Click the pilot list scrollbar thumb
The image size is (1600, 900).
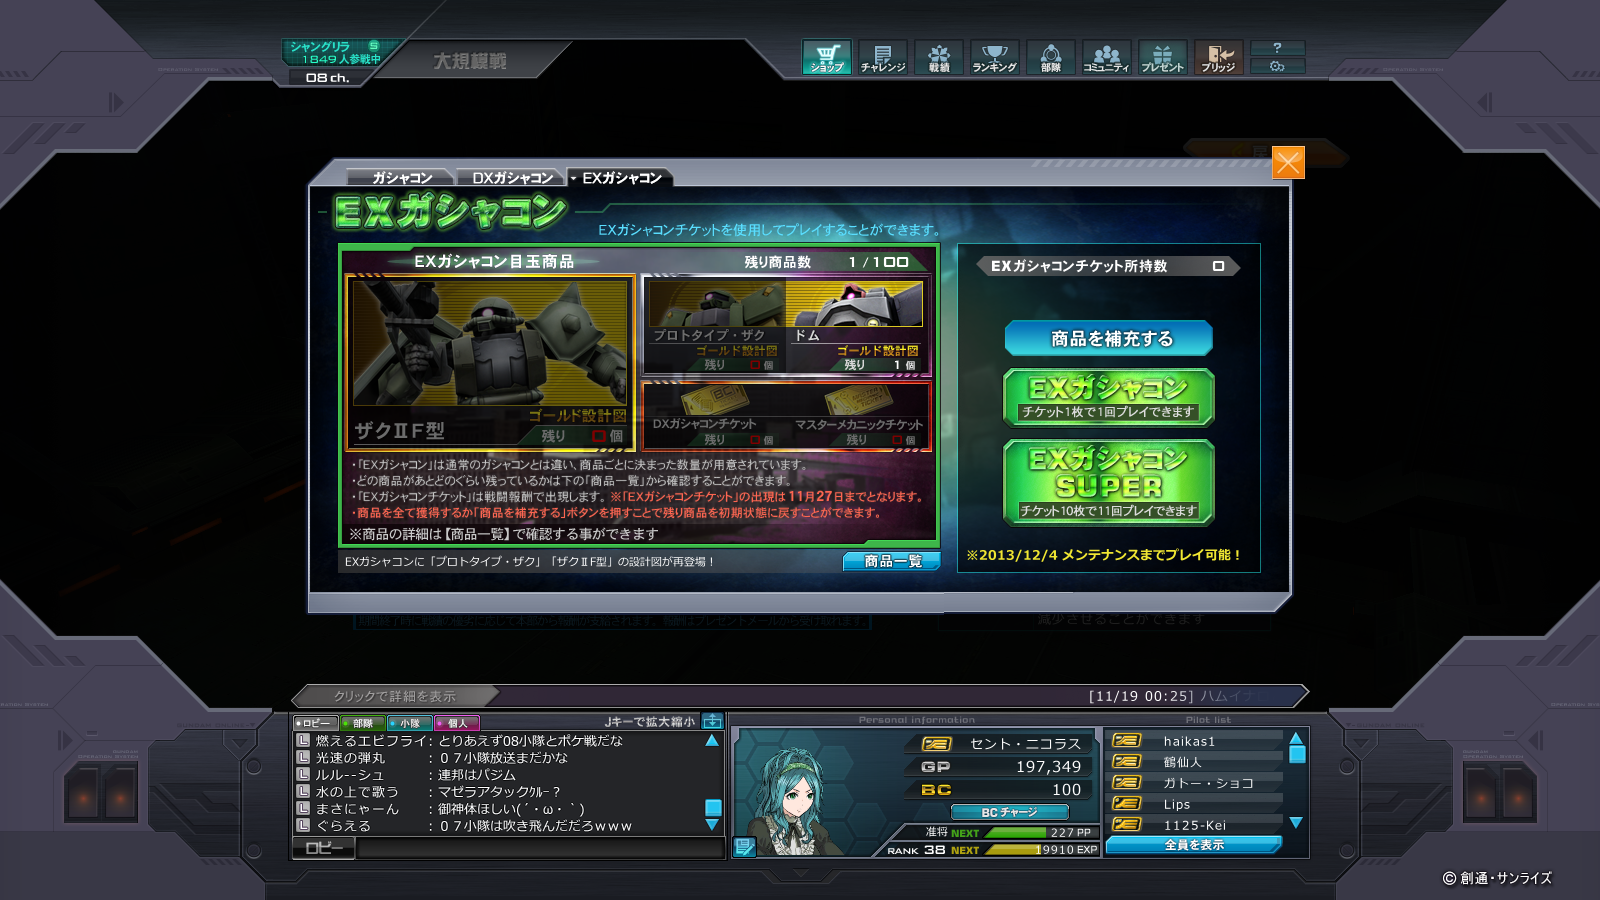[1297, 755]
